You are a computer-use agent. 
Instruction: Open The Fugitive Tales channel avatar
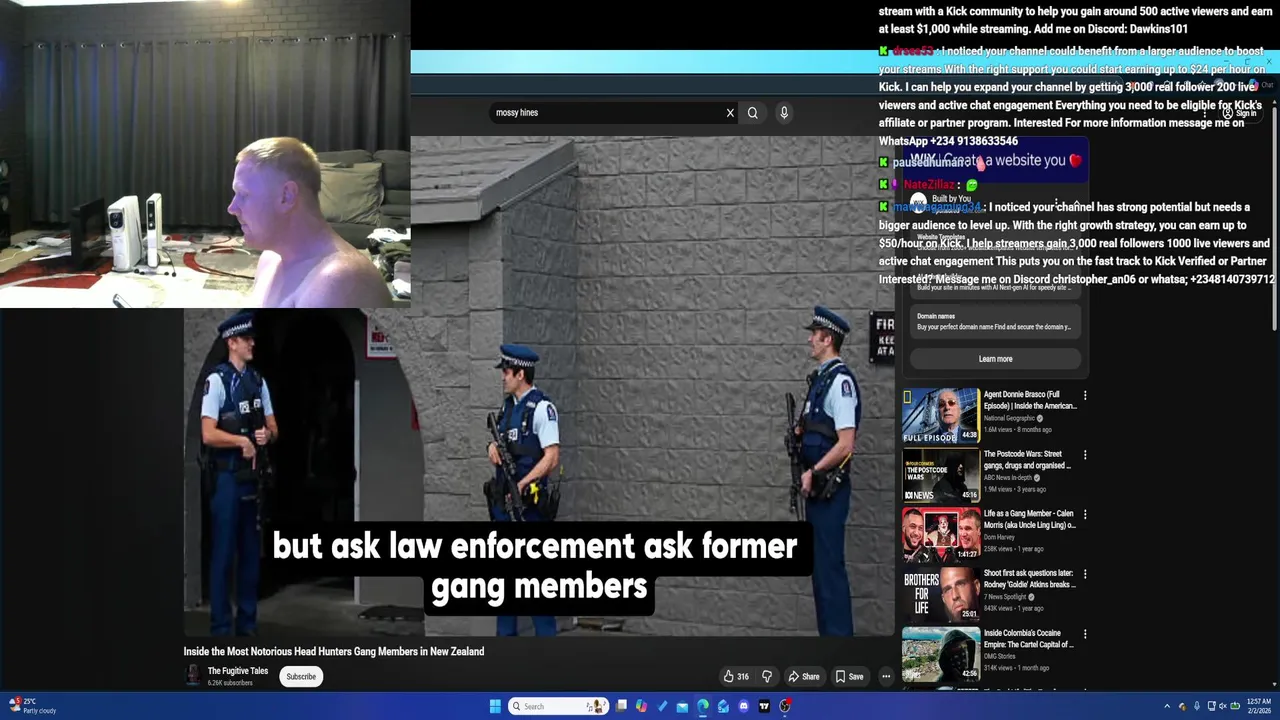[x=193, y=676]
